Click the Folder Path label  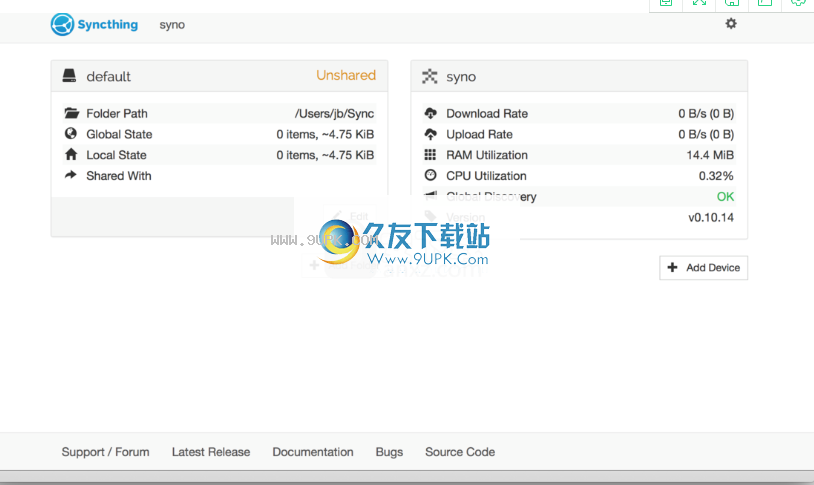point(117,114)
